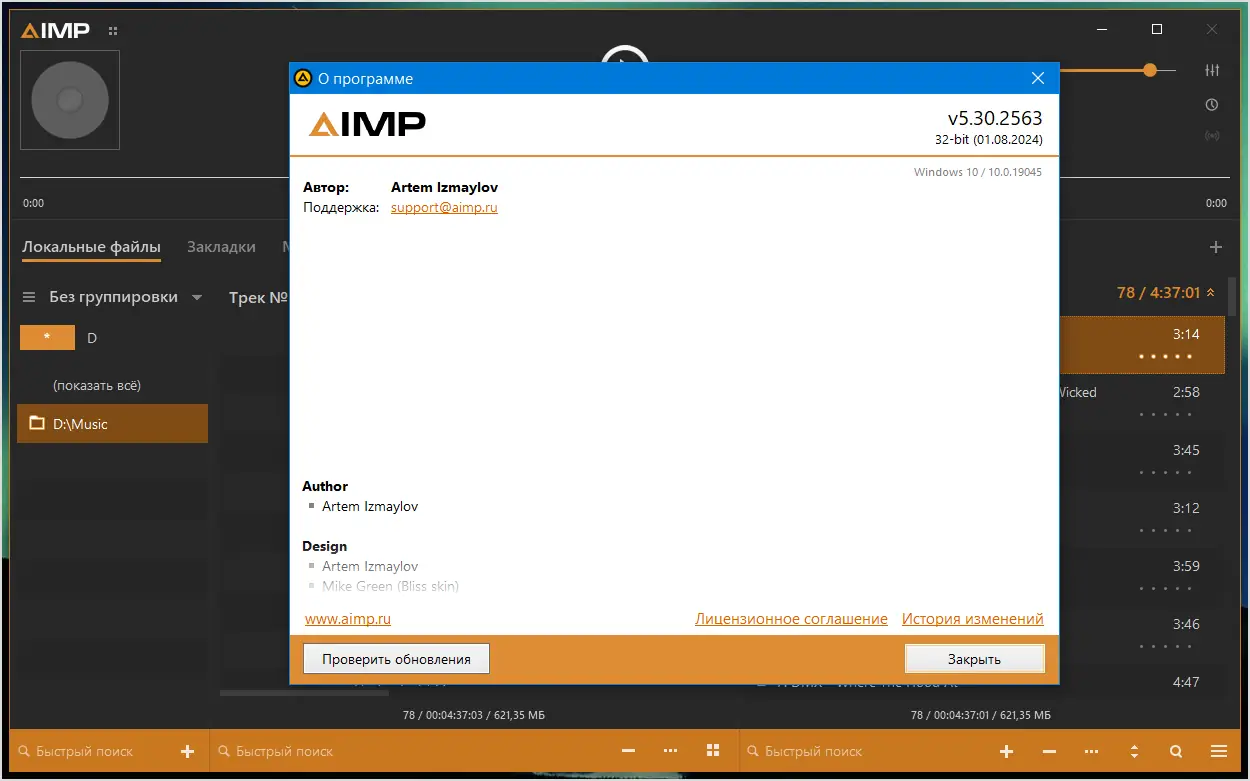Open the support@aimp.ru link
Image resolution: width=1250 pixels, height=781 pixels.
[x=444, y=207]
